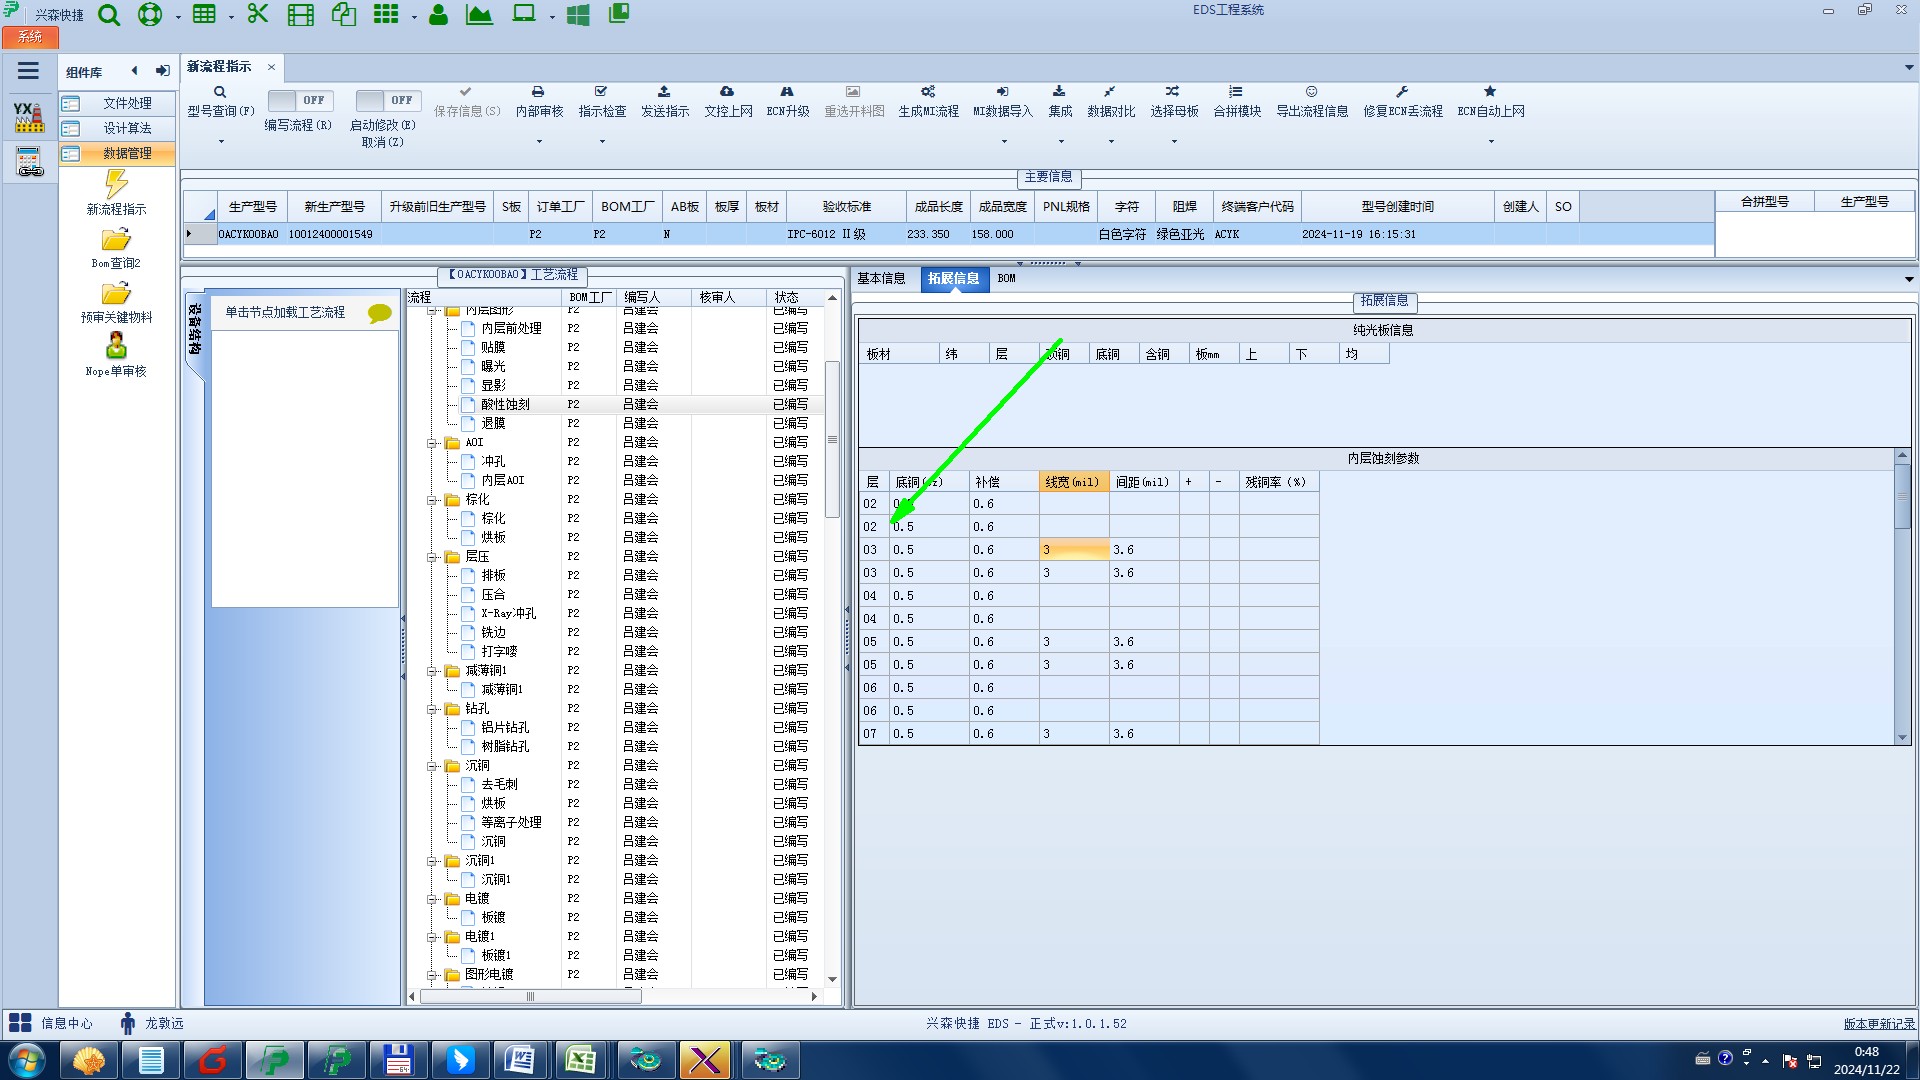The image size is (1920, 1080).
Task: Toggle the hamburger menu sidebar button
Action: [28, 71]
